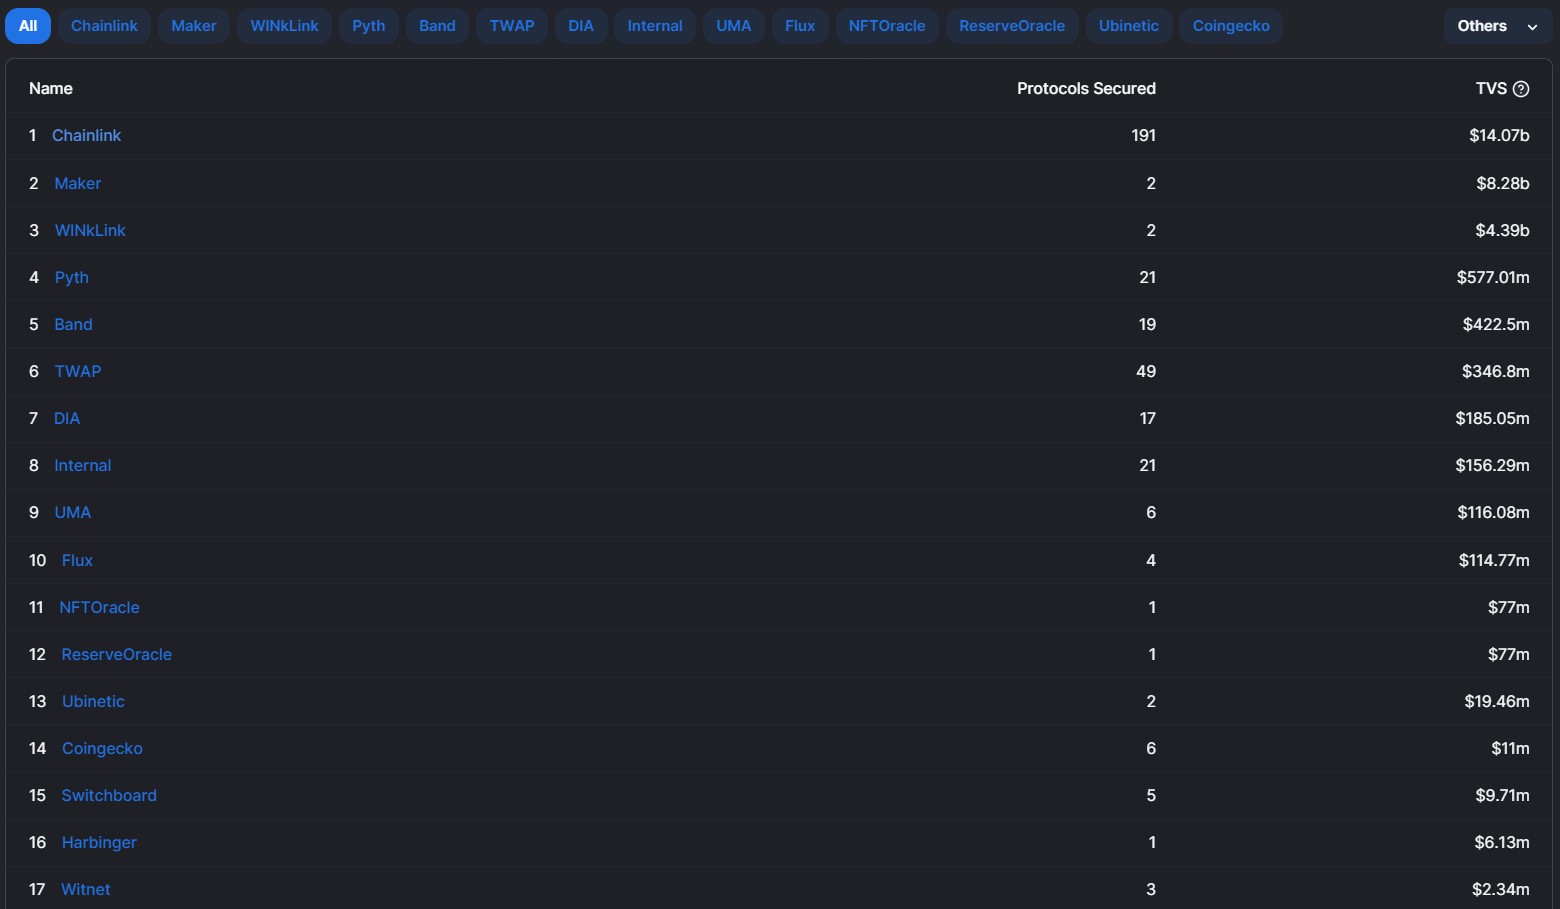Expand the Others dropdown
The height and width of the screenshot is (909, 1560).
point(1497,26)
